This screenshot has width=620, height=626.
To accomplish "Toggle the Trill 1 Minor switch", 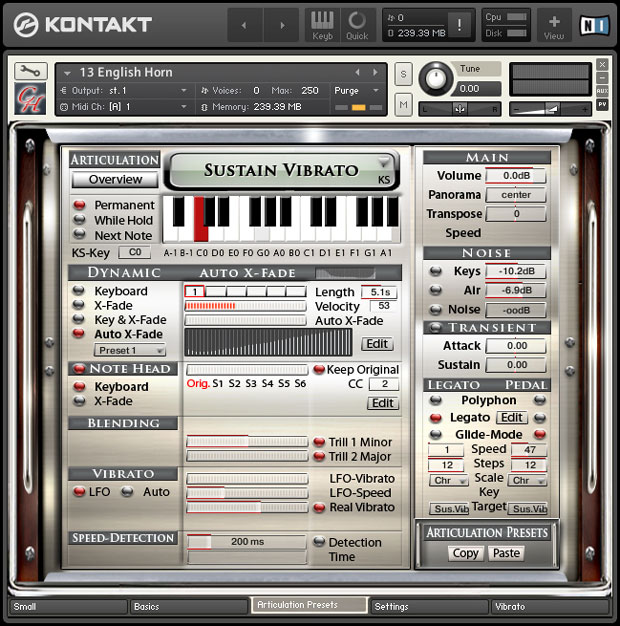I will (x=319, y=442).
